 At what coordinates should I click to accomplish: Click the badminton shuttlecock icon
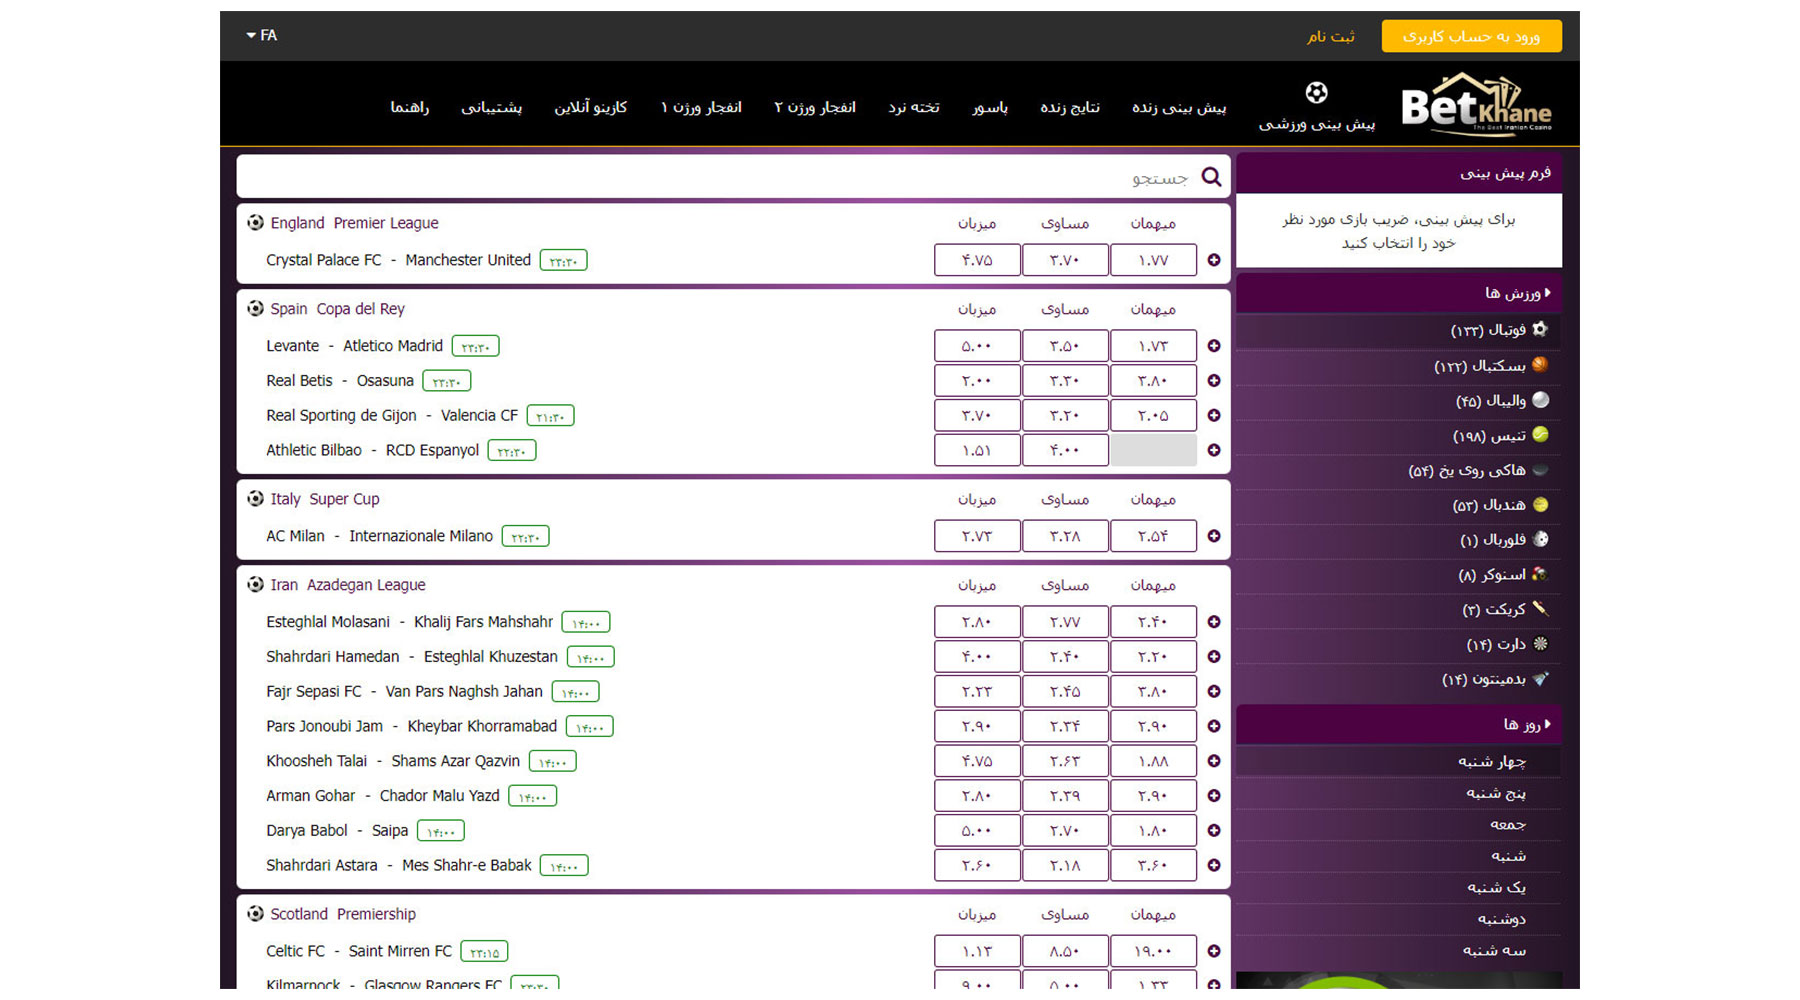[x=1540, y=679]
